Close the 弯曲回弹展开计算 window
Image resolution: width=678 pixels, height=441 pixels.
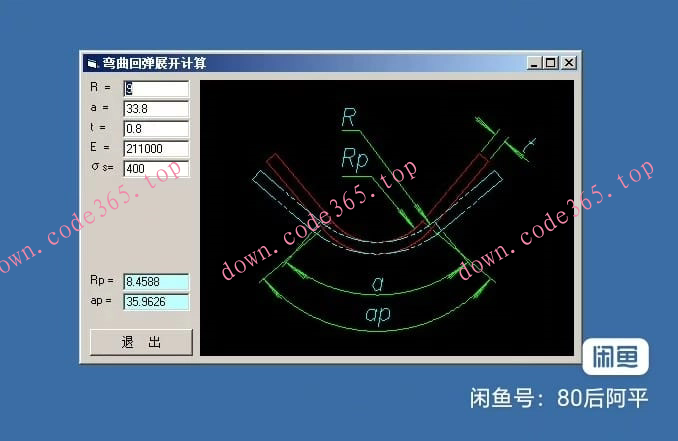pos(568,63)
